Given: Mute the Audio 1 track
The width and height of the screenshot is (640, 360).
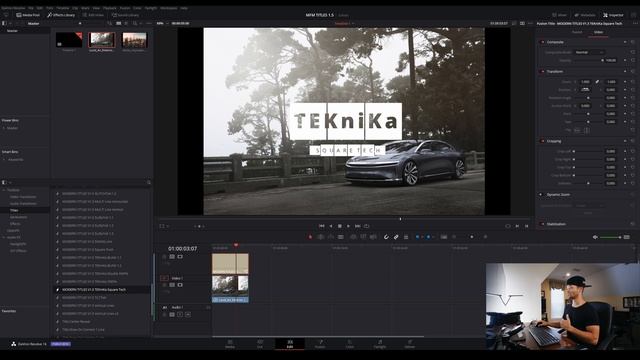Looking at the screenshot, I should pyautogui.click(x=188, y=315).
